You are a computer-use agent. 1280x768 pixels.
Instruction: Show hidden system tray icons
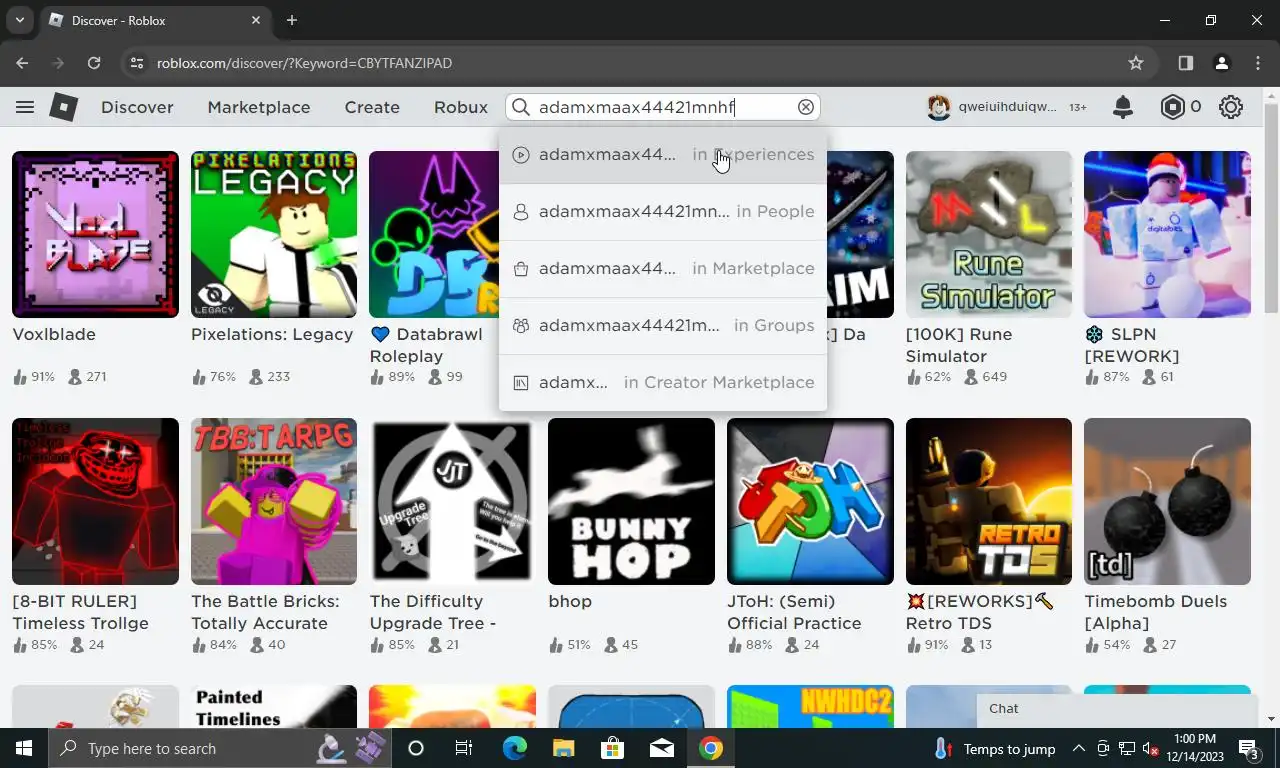pos(1079,748)
